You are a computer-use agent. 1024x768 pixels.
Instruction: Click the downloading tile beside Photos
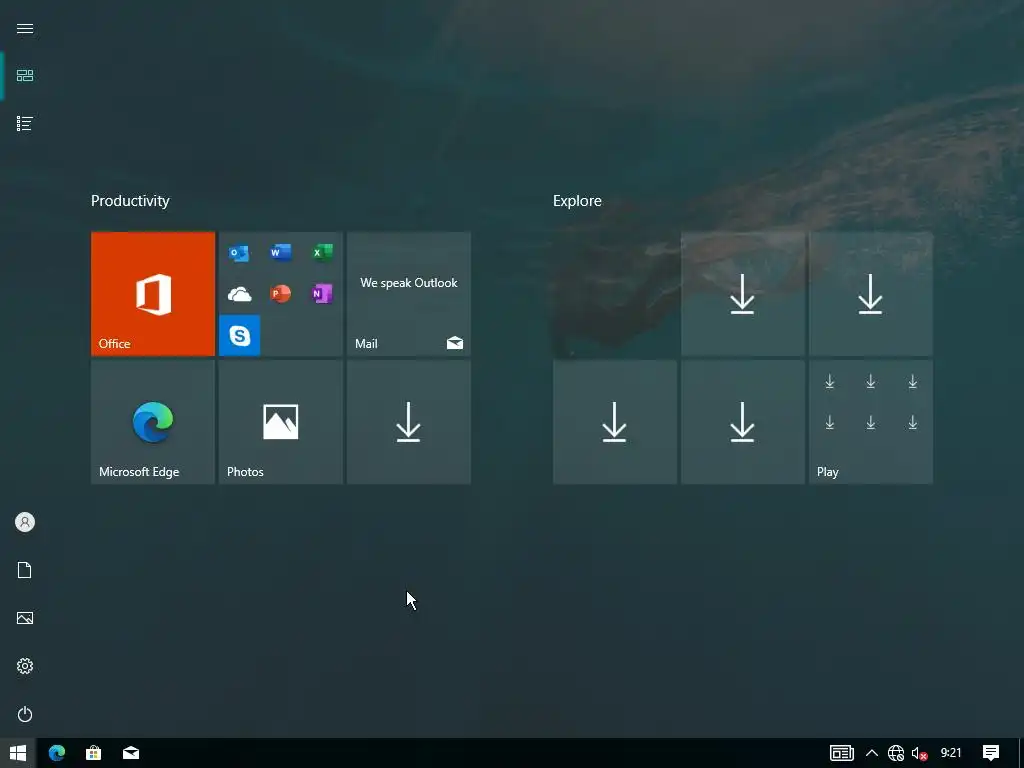coord(409,422)
